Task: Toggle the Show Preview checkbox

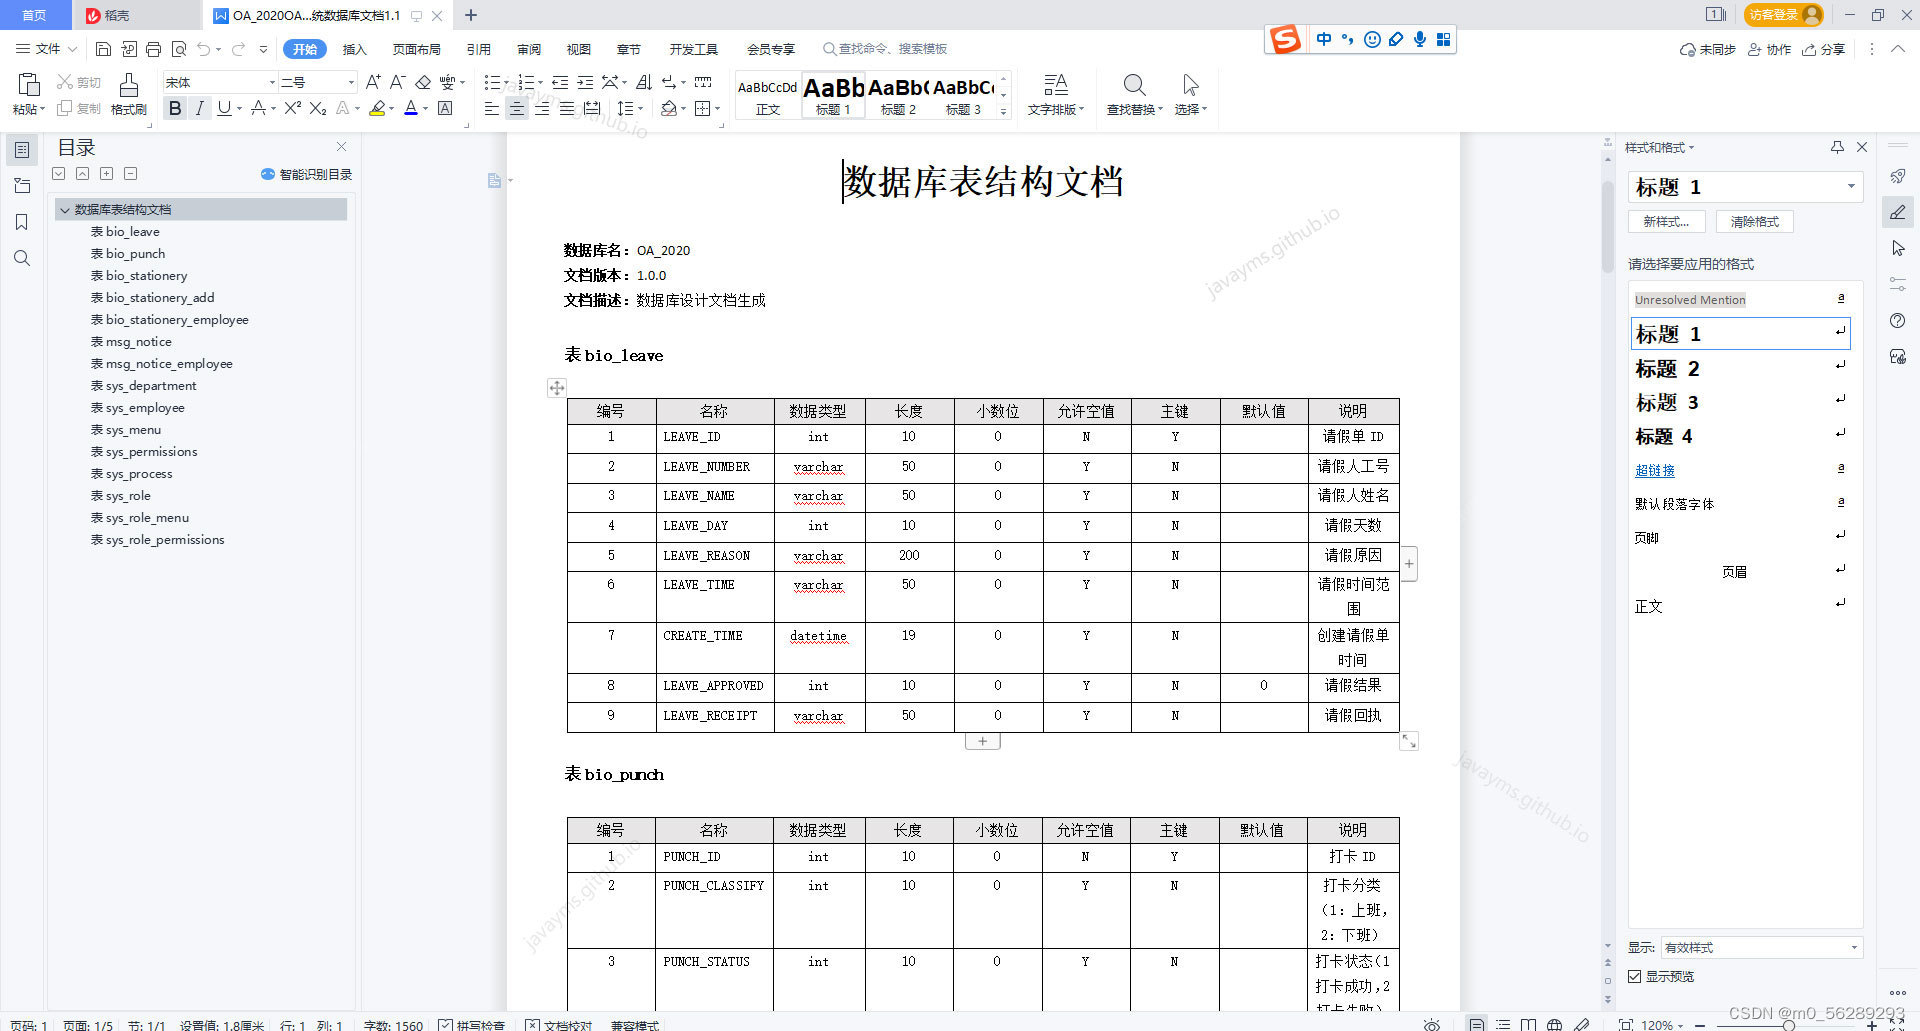Action: [x=1635, y=976]
